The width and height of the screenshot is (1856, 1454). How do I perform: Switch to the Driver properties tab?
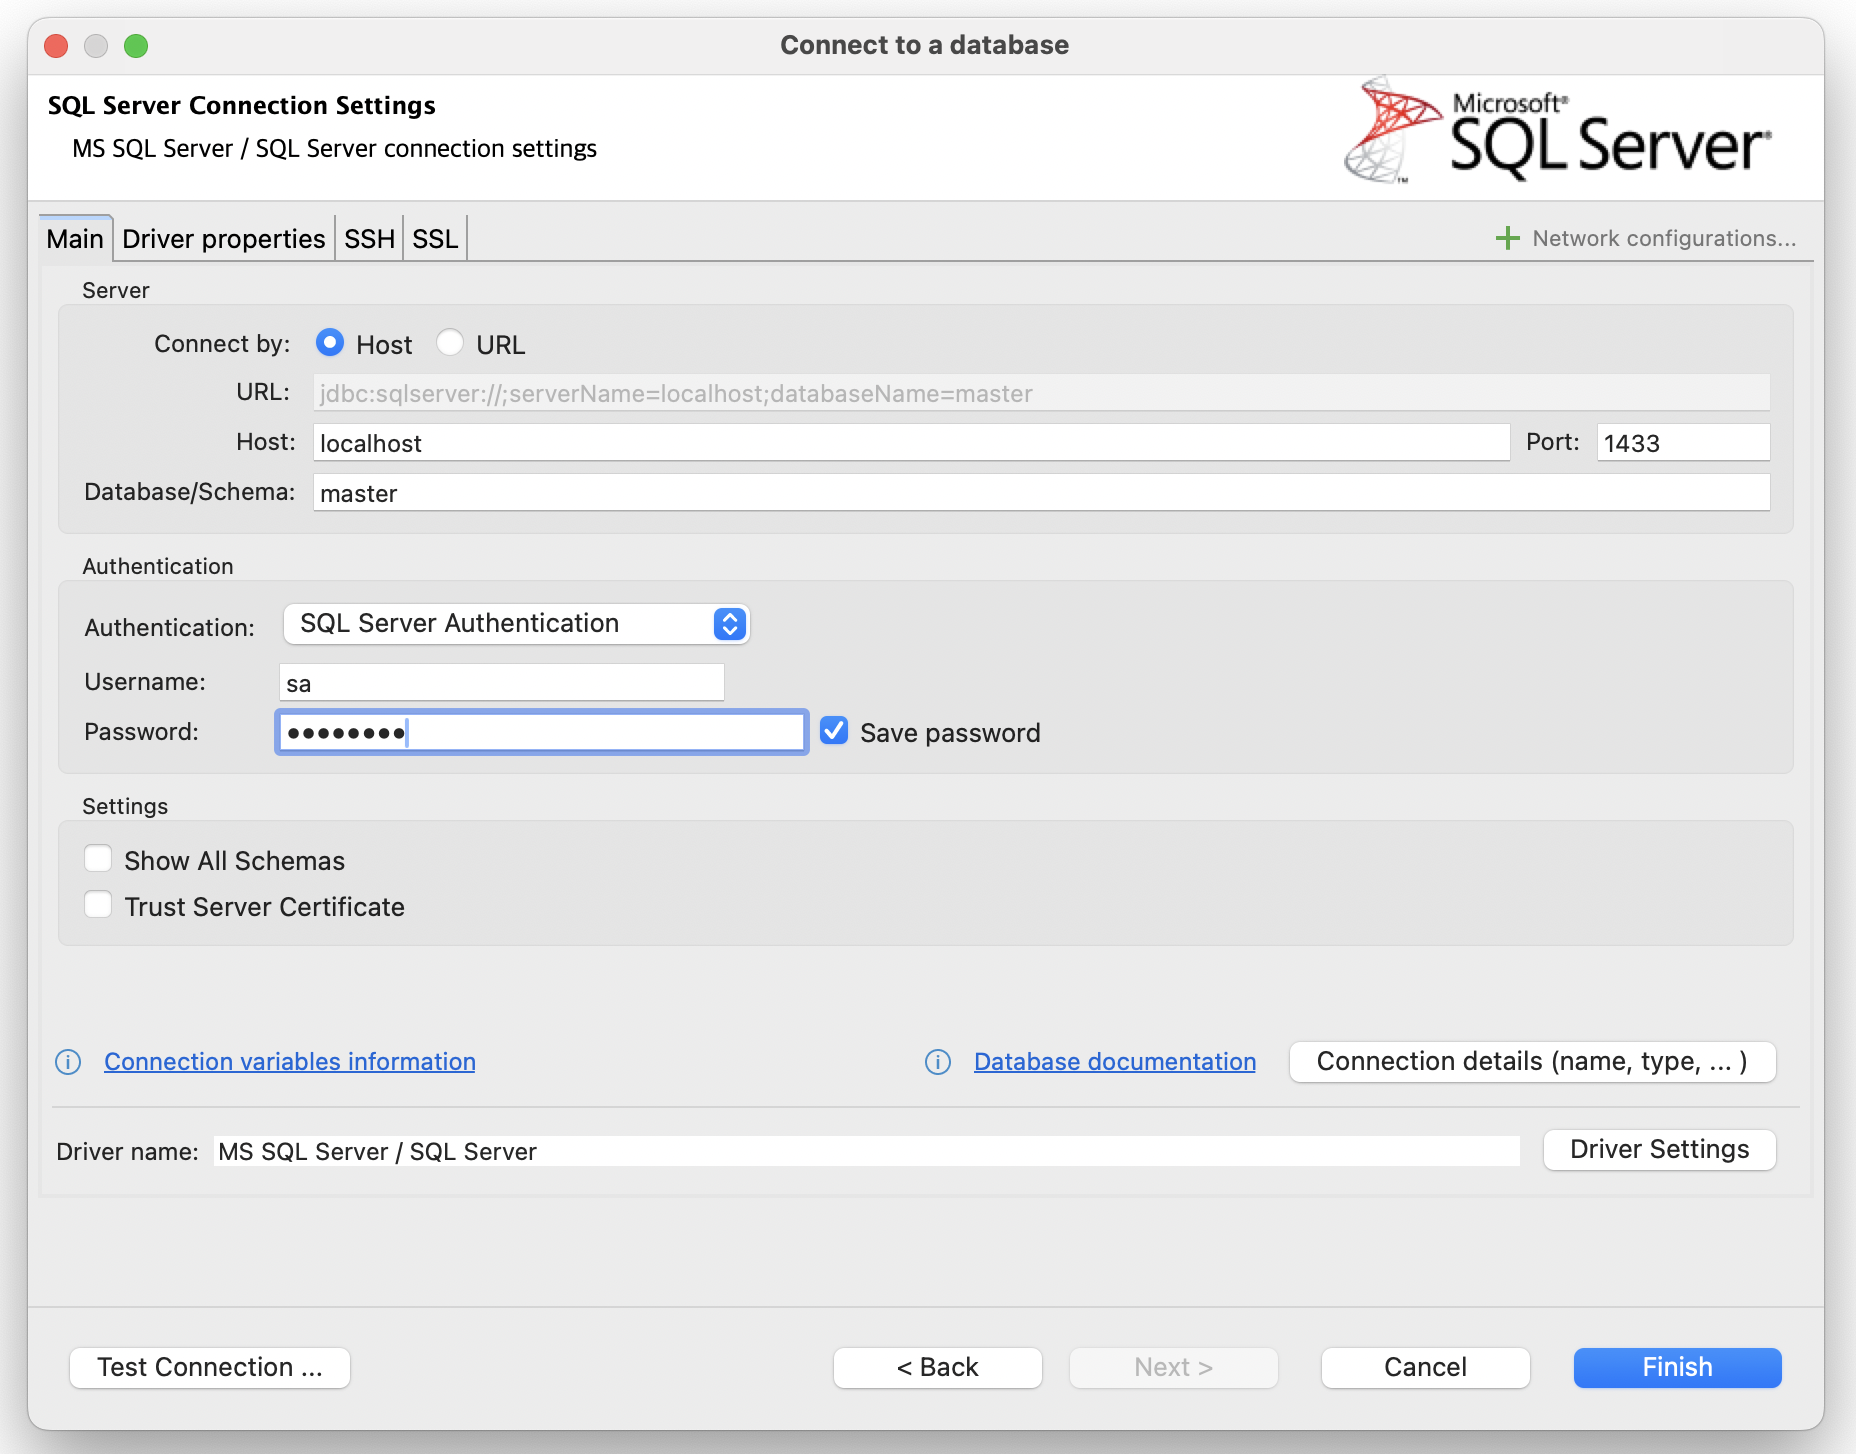pyautogui.click(x=224, y=239)
